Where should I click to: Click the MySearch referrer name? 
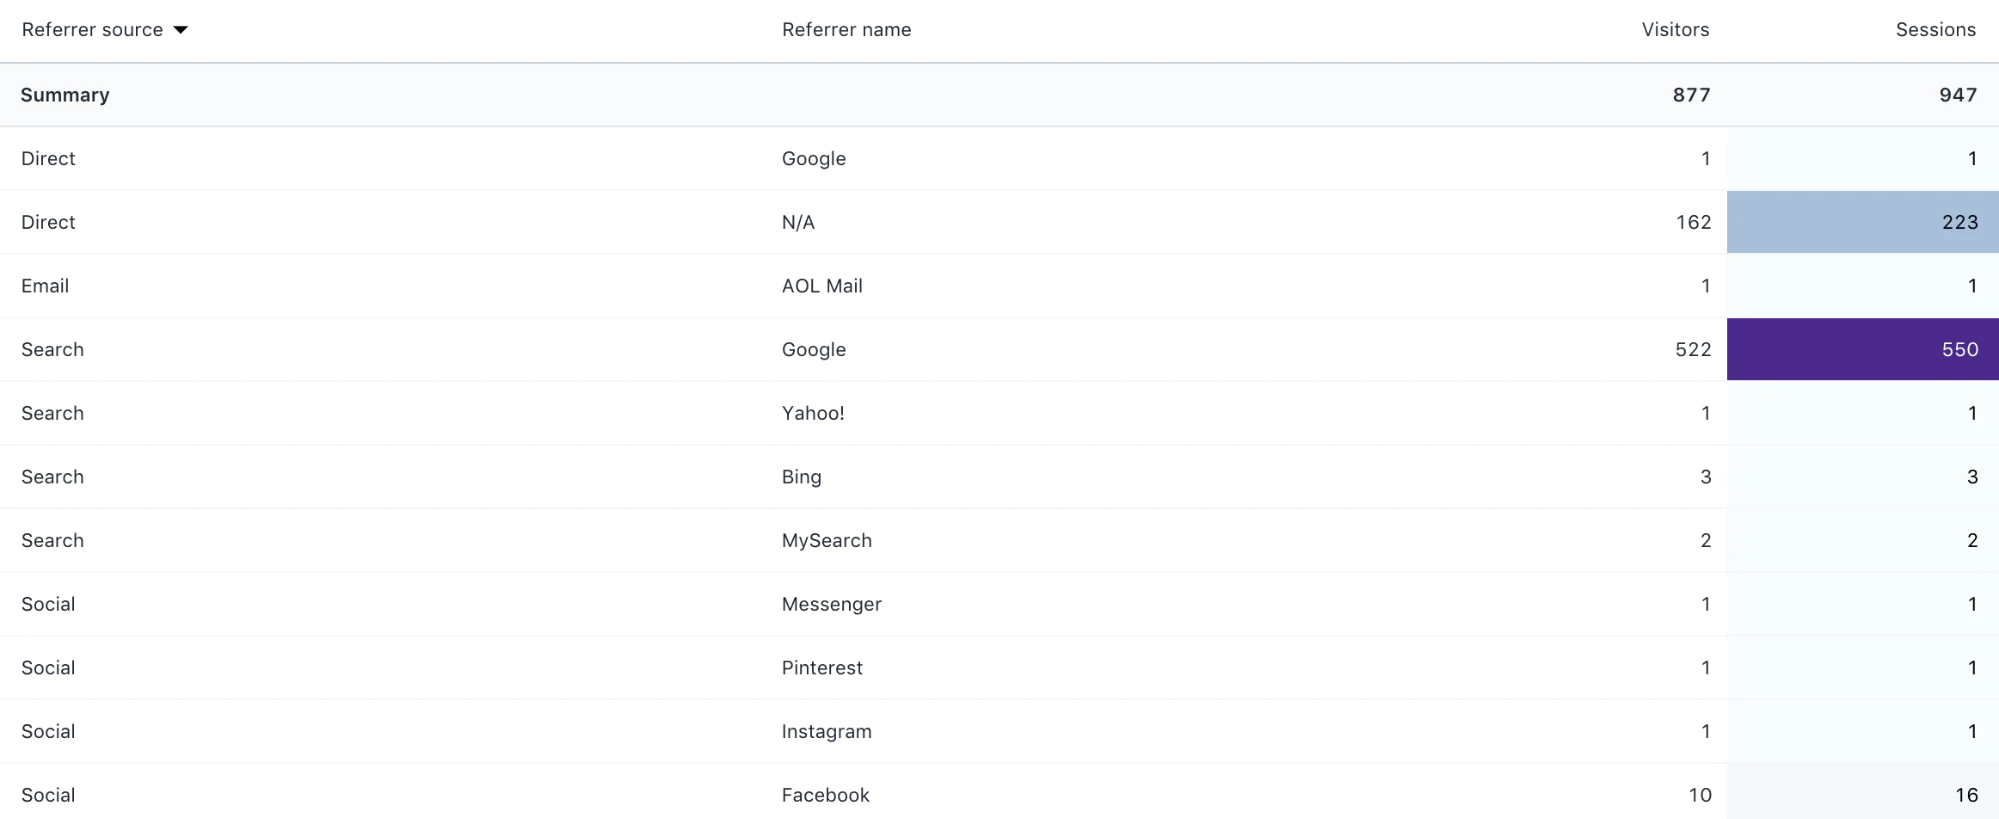coord(827,541)
